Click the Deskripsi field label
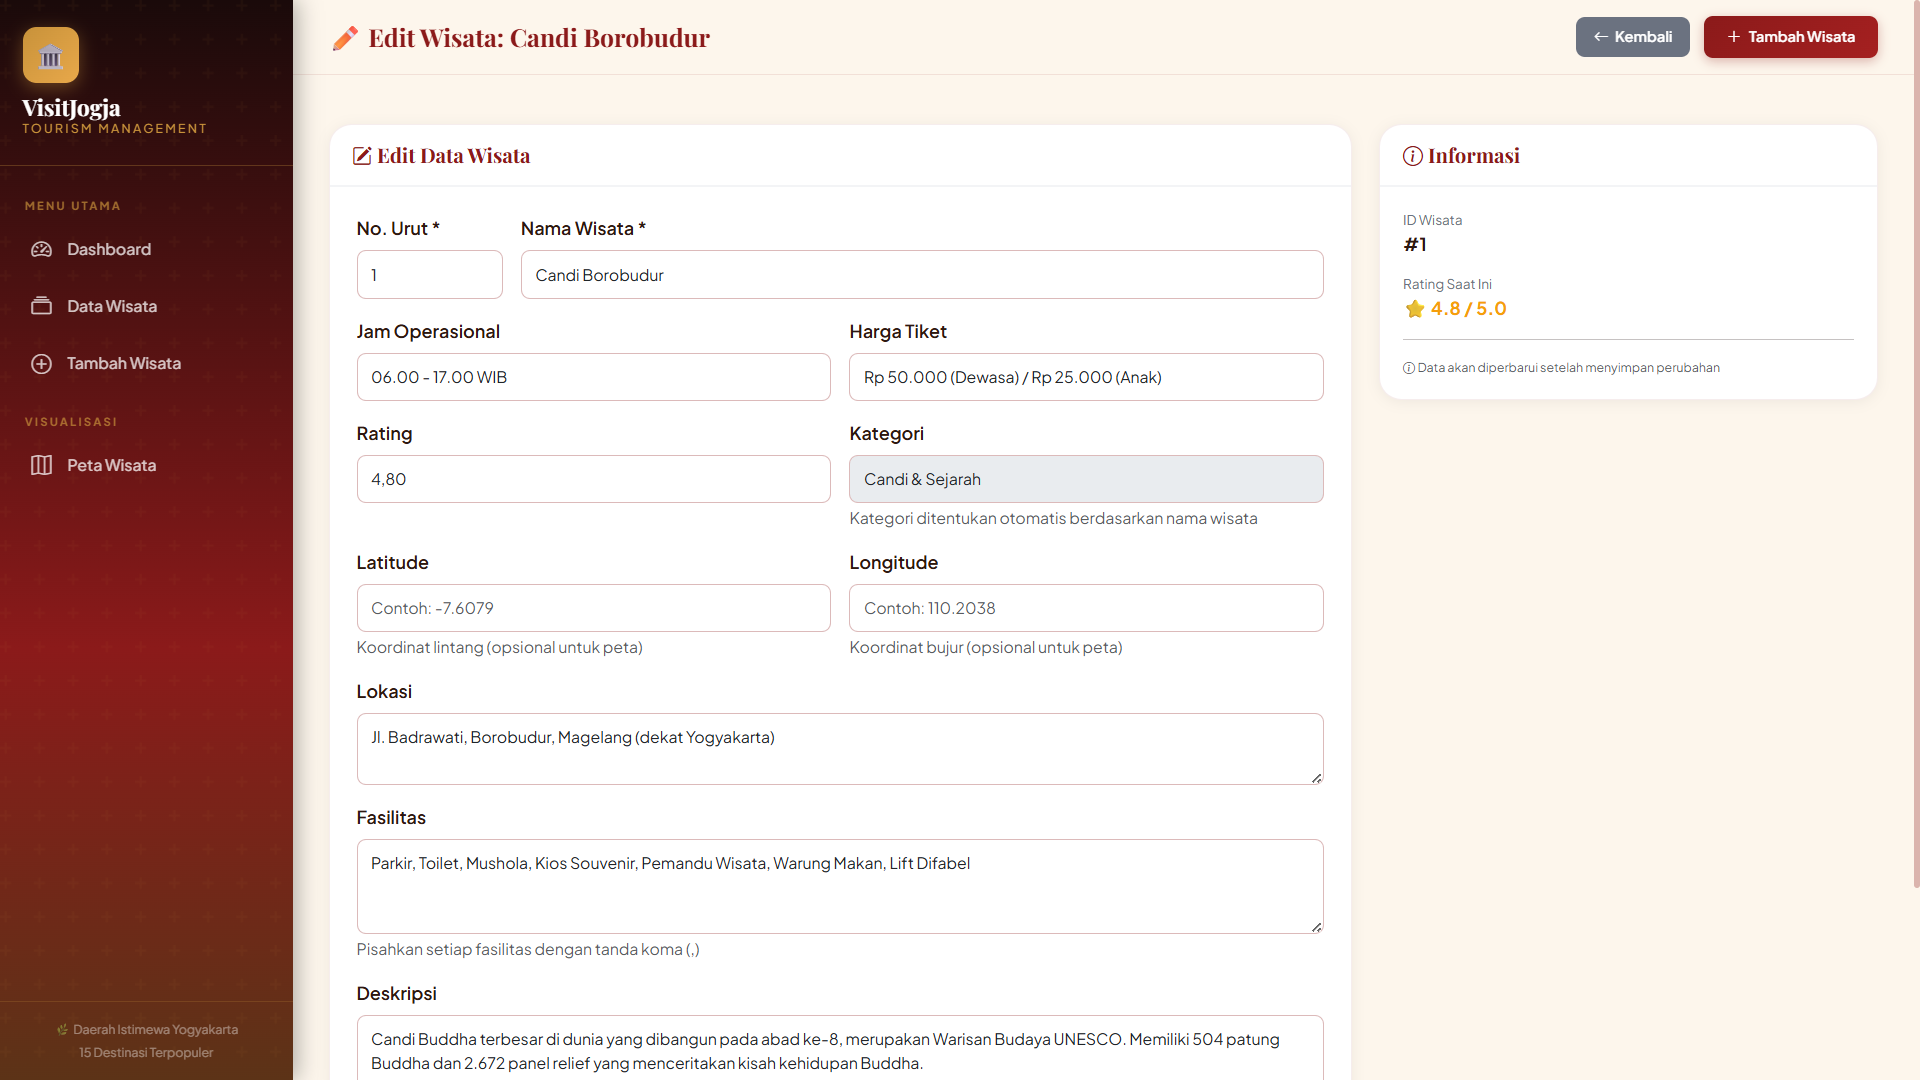Image resolution: width=1920 pixels, height=1080 pixels. tap(396, 993)
